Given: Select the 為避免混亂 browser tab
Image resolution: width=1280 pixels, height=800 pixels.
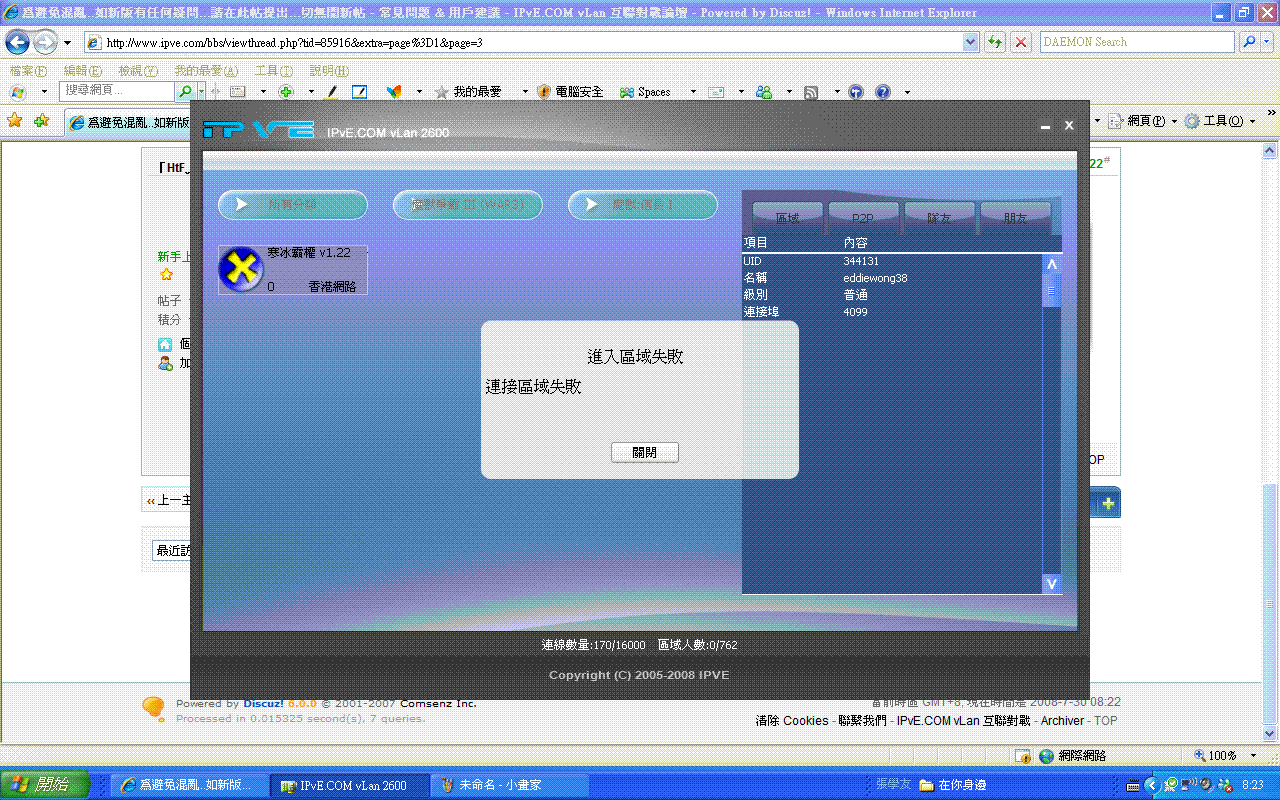Looking at the screenshot, I should (128, 122).
